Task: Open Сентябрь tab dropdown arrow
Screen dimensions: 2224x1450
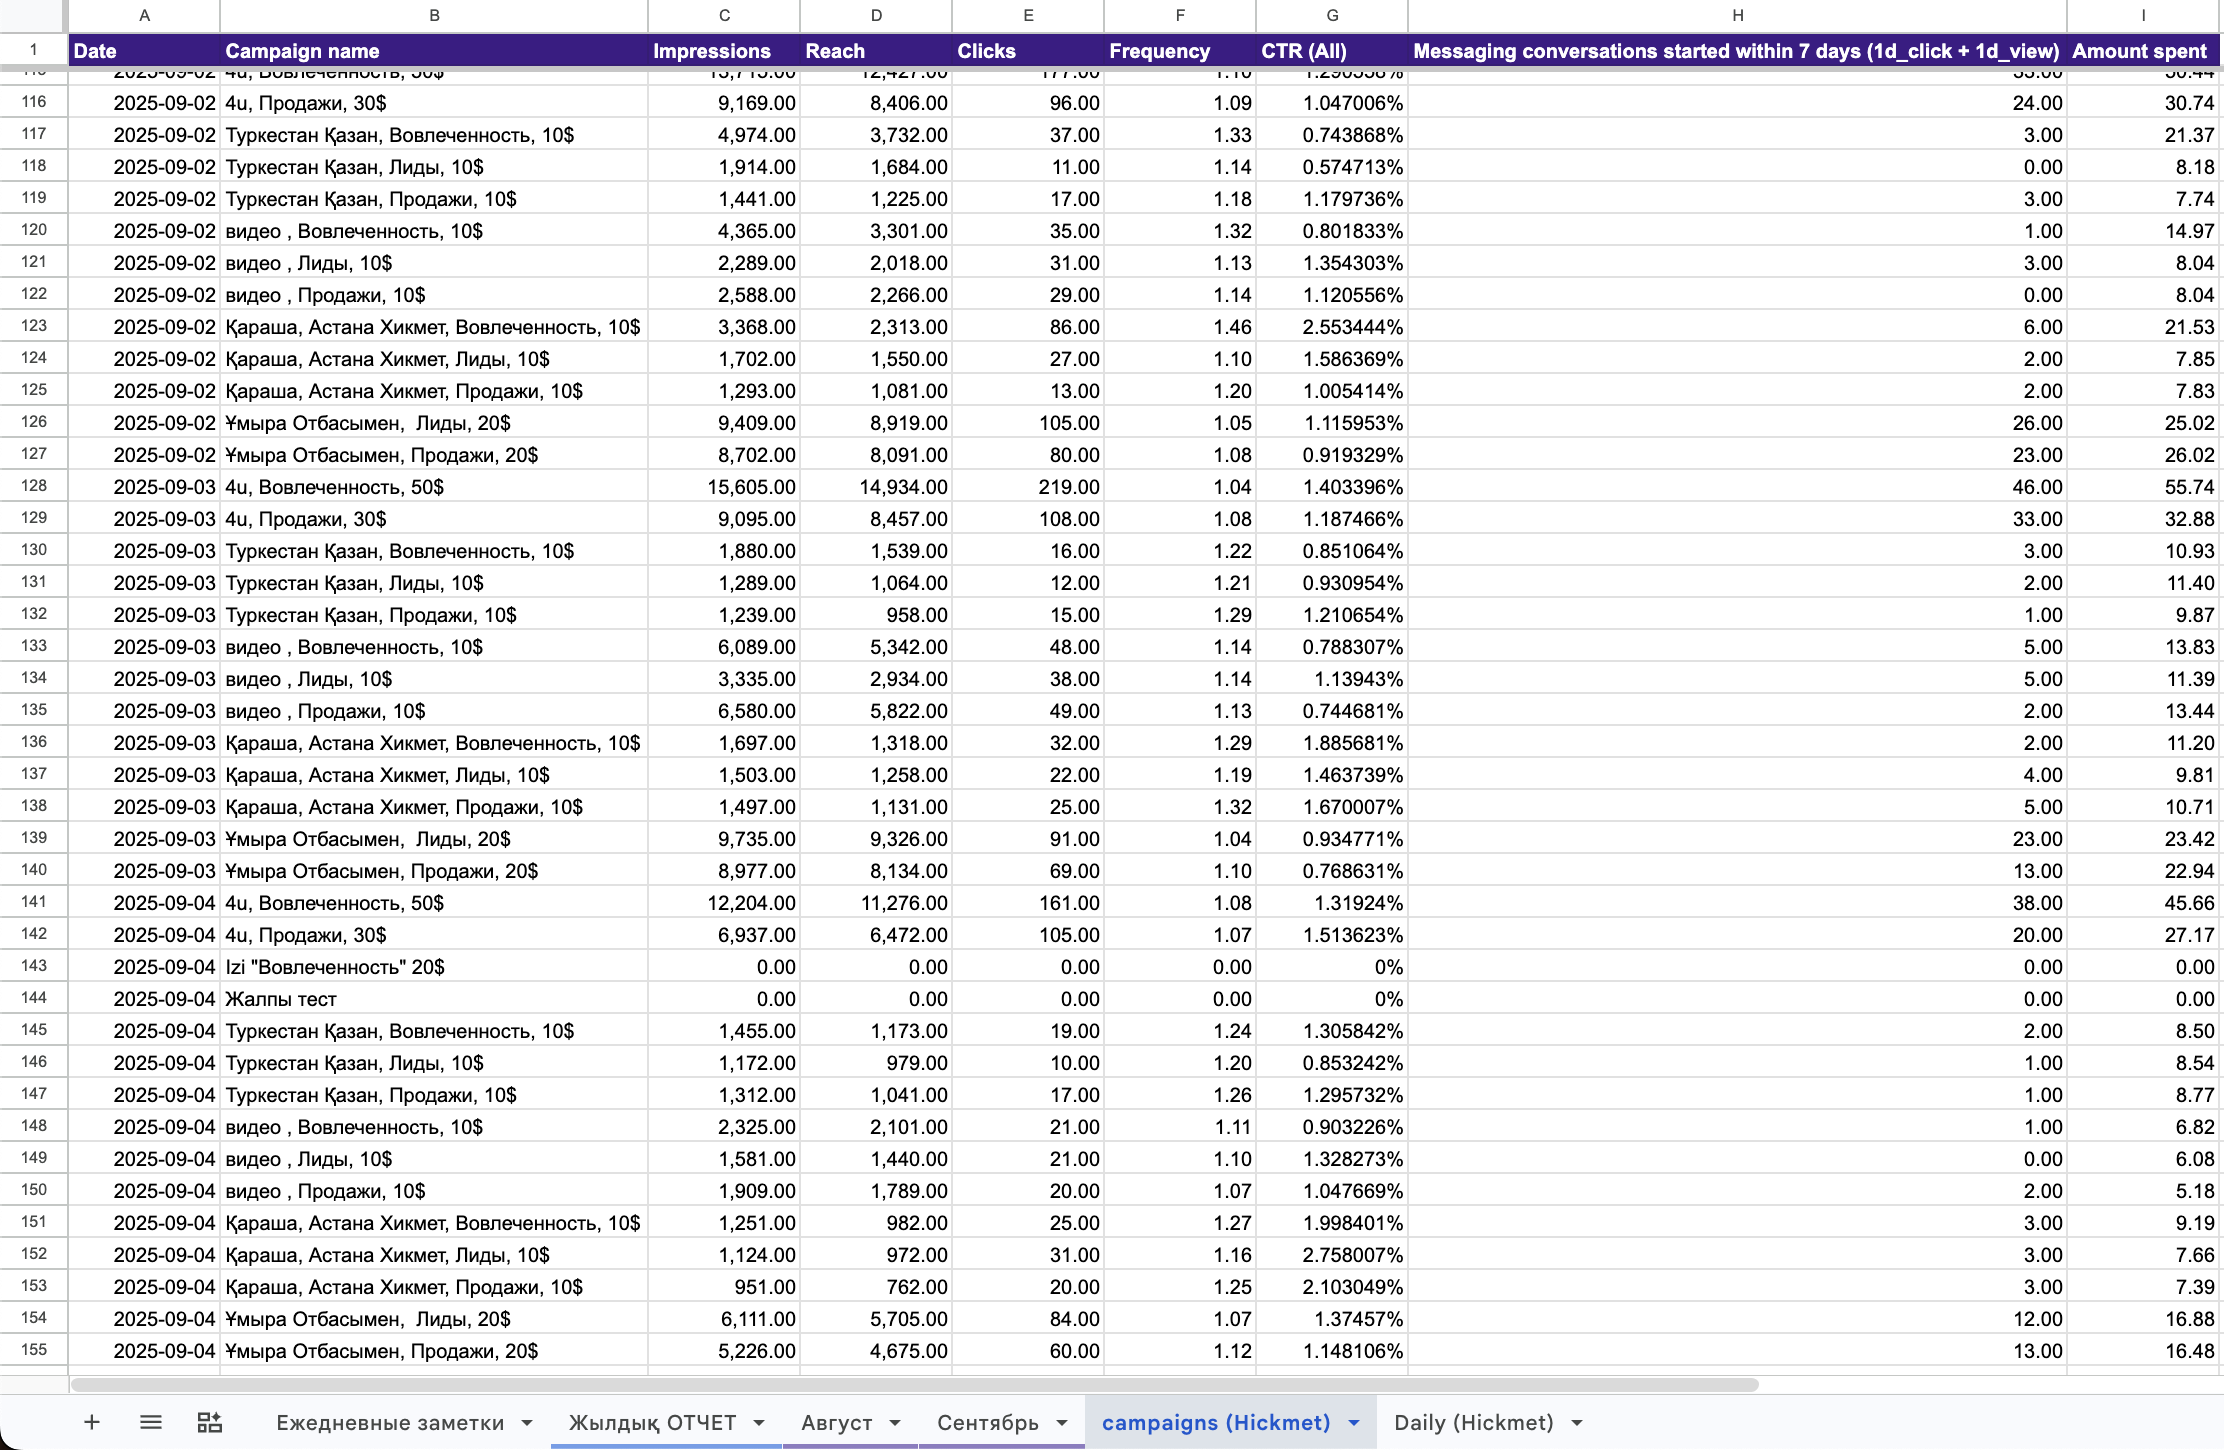Action: tap(1062, 1423)
